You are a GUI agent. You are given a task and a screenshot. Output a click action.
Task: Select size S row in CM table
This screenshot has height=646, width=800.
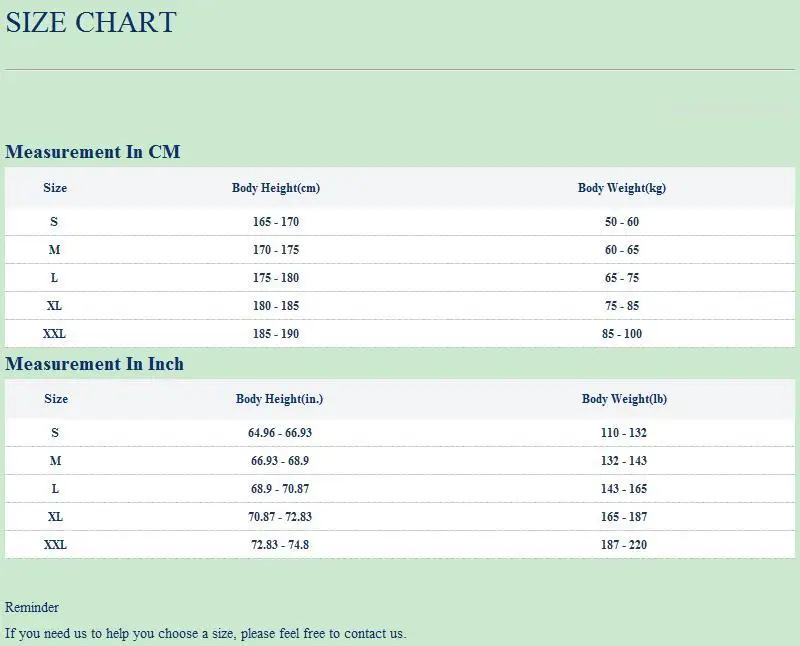[400, 222]
